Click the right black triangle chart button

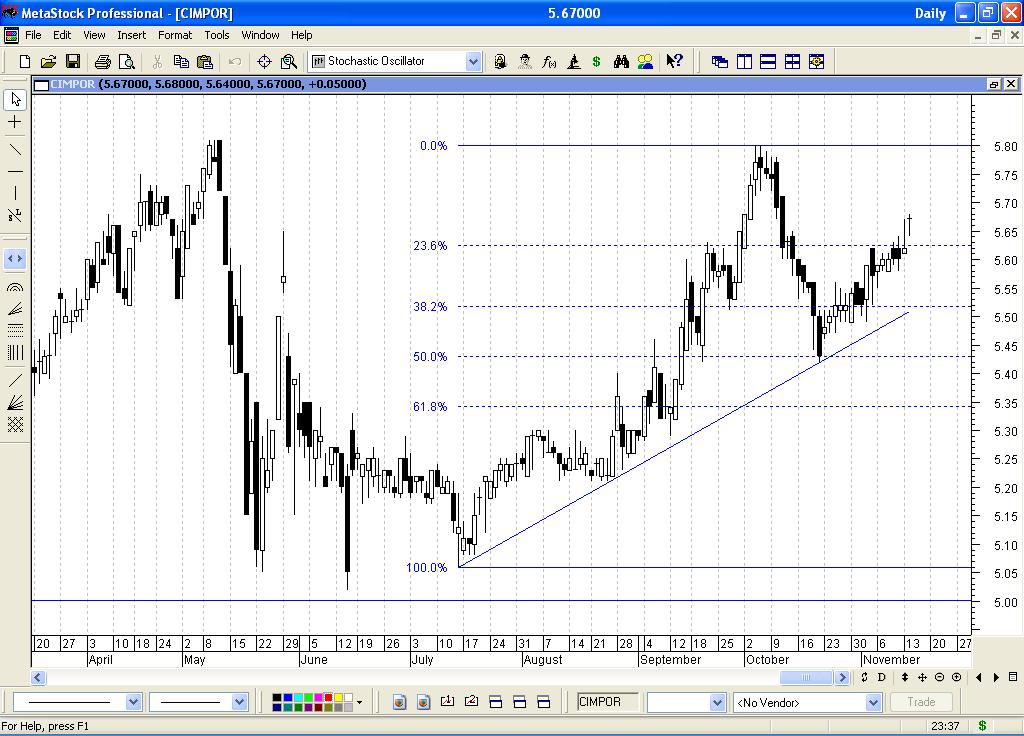[996, 677]
